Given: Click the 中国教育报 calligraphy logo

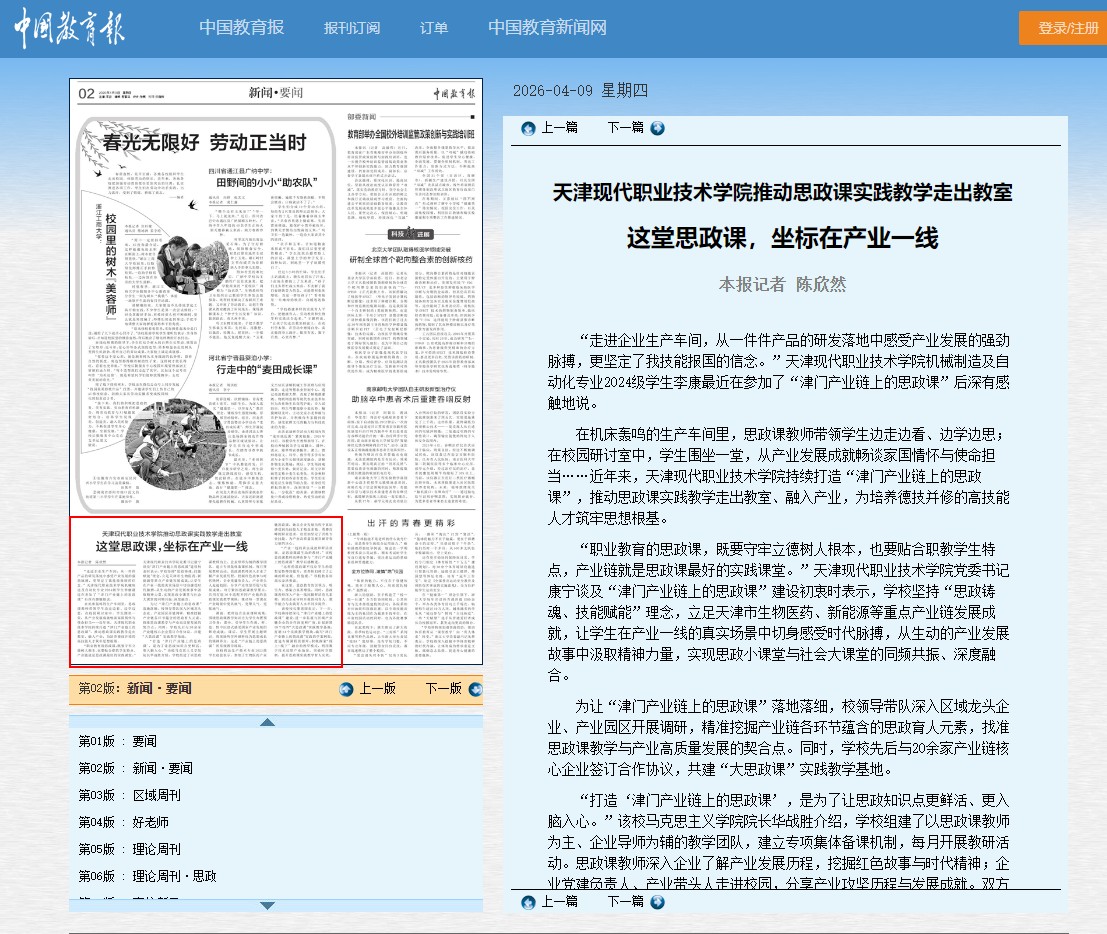Looking at the screenshot, I should (69, 28).
